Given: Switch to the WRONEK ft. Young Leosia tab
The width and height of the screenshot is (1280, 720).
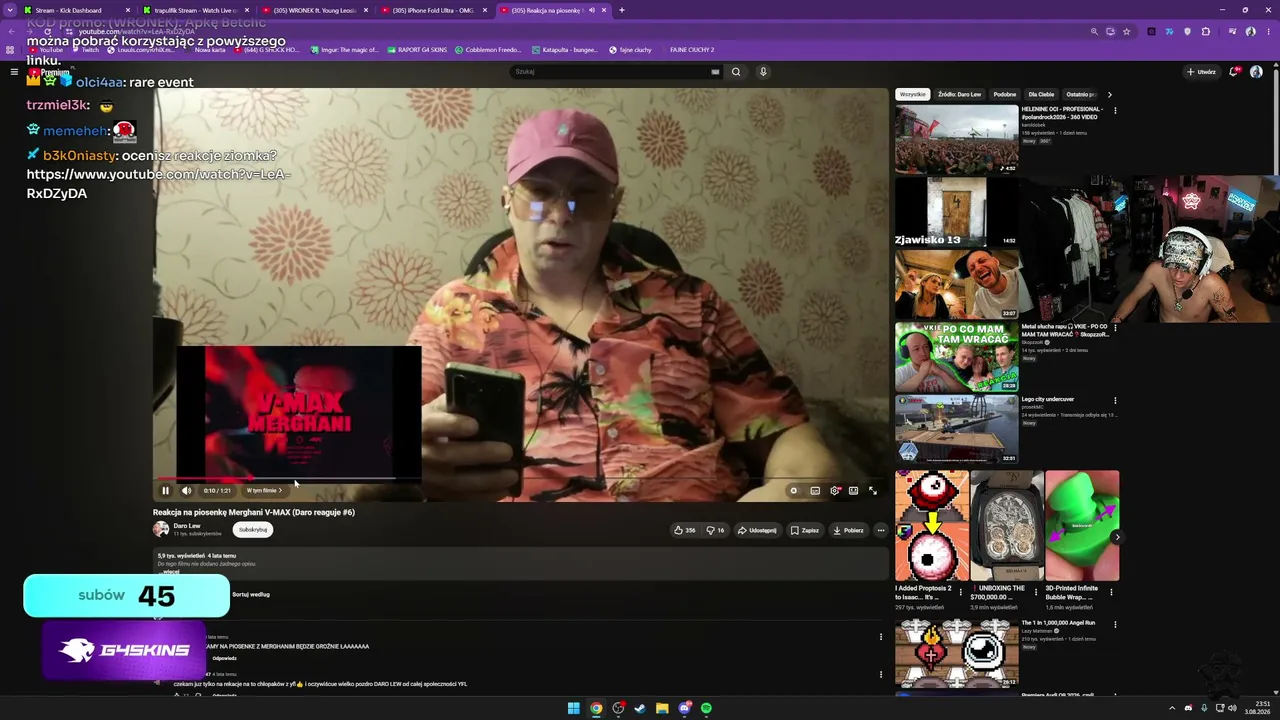Looking at the screenshot, I should [x=315, y=10].
